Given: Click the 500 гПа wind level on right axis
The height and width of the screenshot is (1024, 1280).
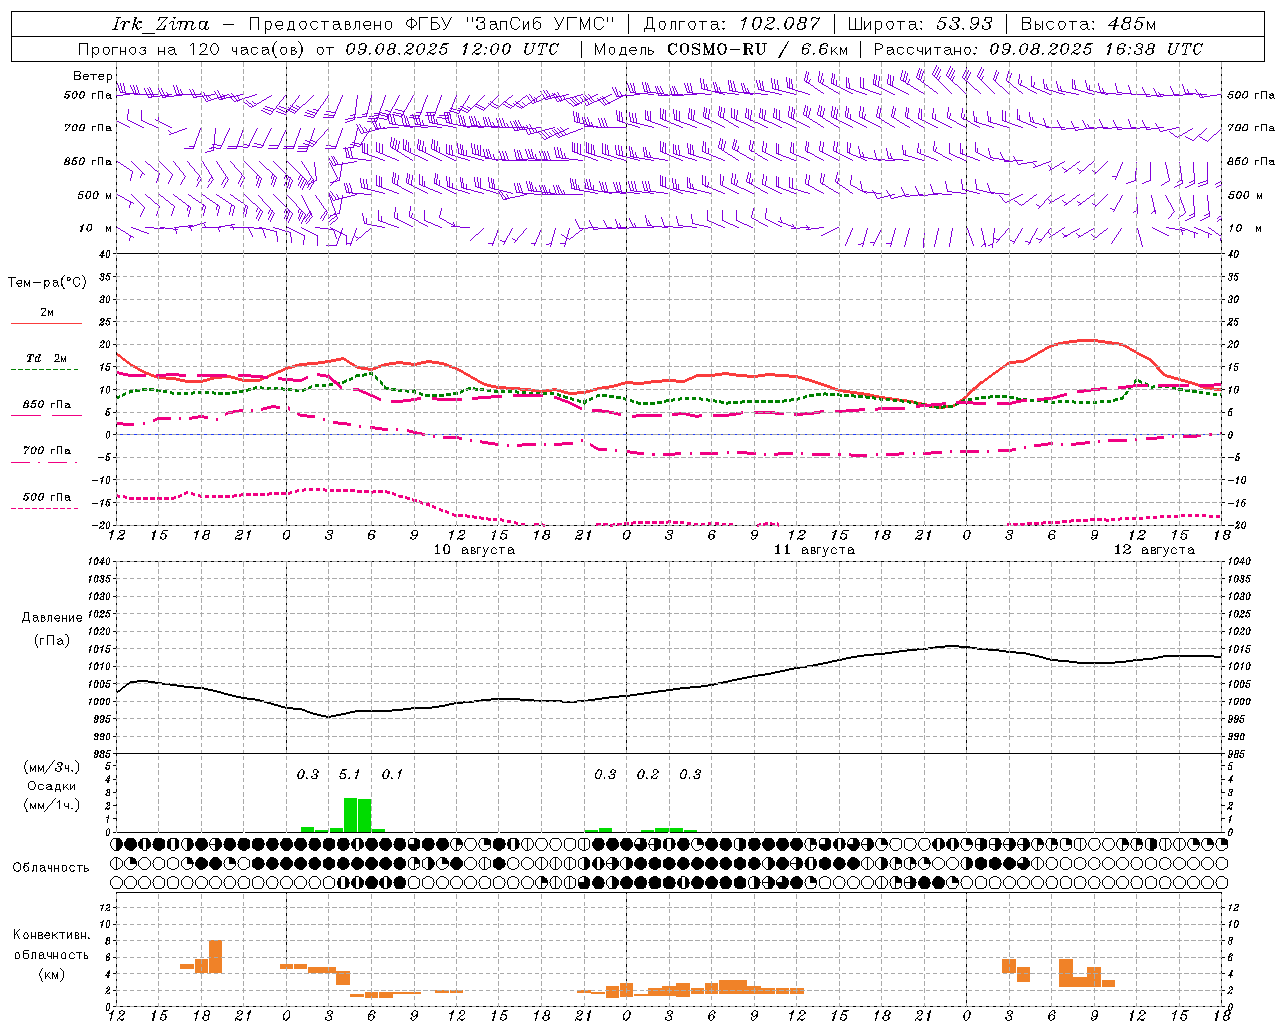Looking at the screenshot, I should coord(1251,95).
